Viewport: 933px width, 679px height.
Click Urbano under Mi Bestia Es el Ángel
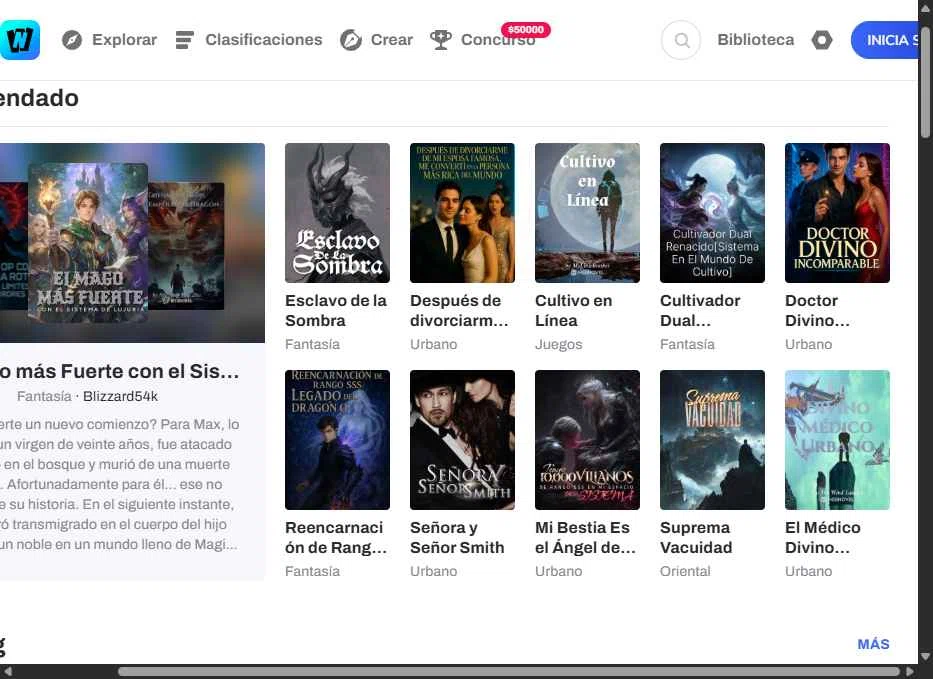[559, 571]
